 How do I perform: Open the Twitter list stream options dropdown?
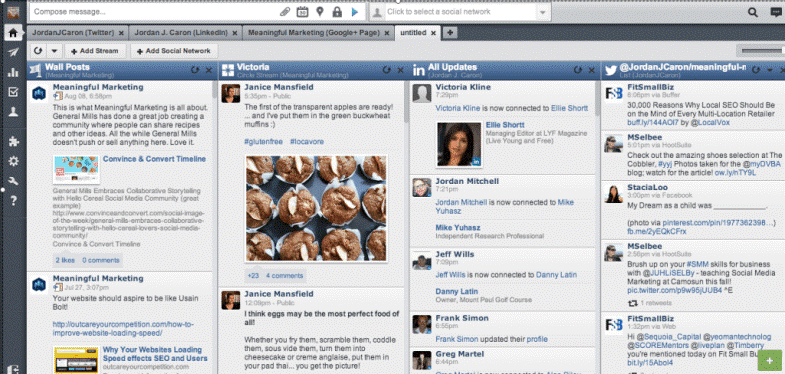tap(770, 70)
